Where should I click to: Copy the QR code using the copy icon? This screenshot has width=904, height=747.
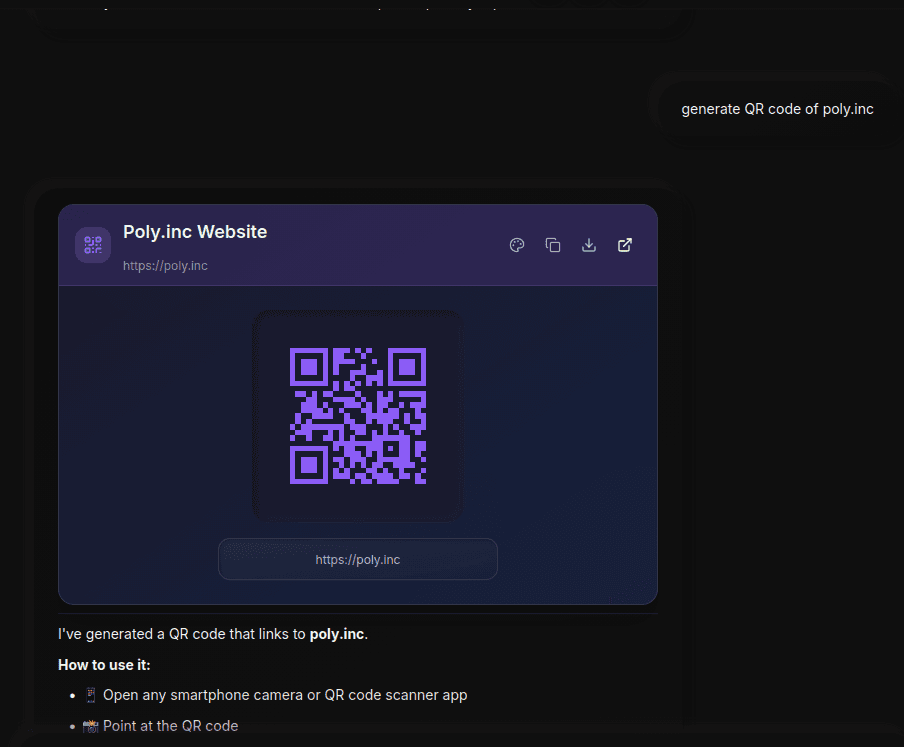click(x=553, y=245)
